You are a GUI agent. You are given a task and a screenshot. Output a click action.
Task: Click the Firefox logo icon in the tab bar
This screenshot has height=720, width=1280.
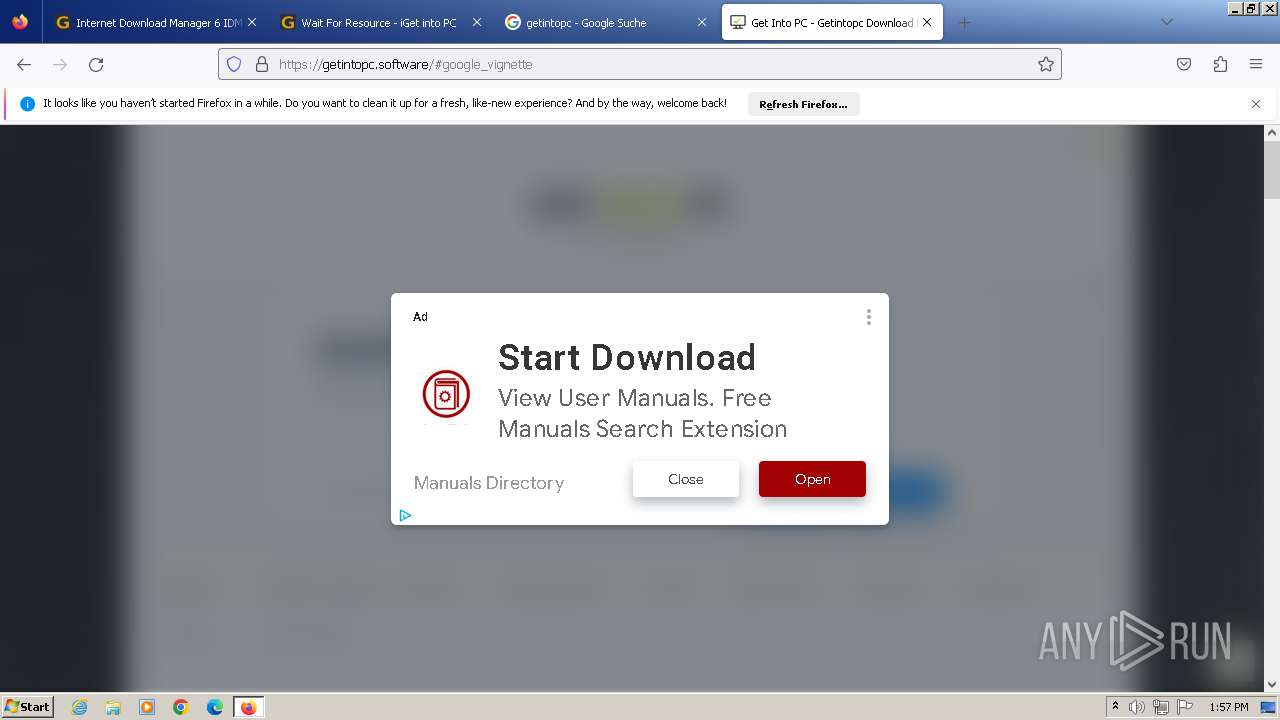click(x=20, y=22)
